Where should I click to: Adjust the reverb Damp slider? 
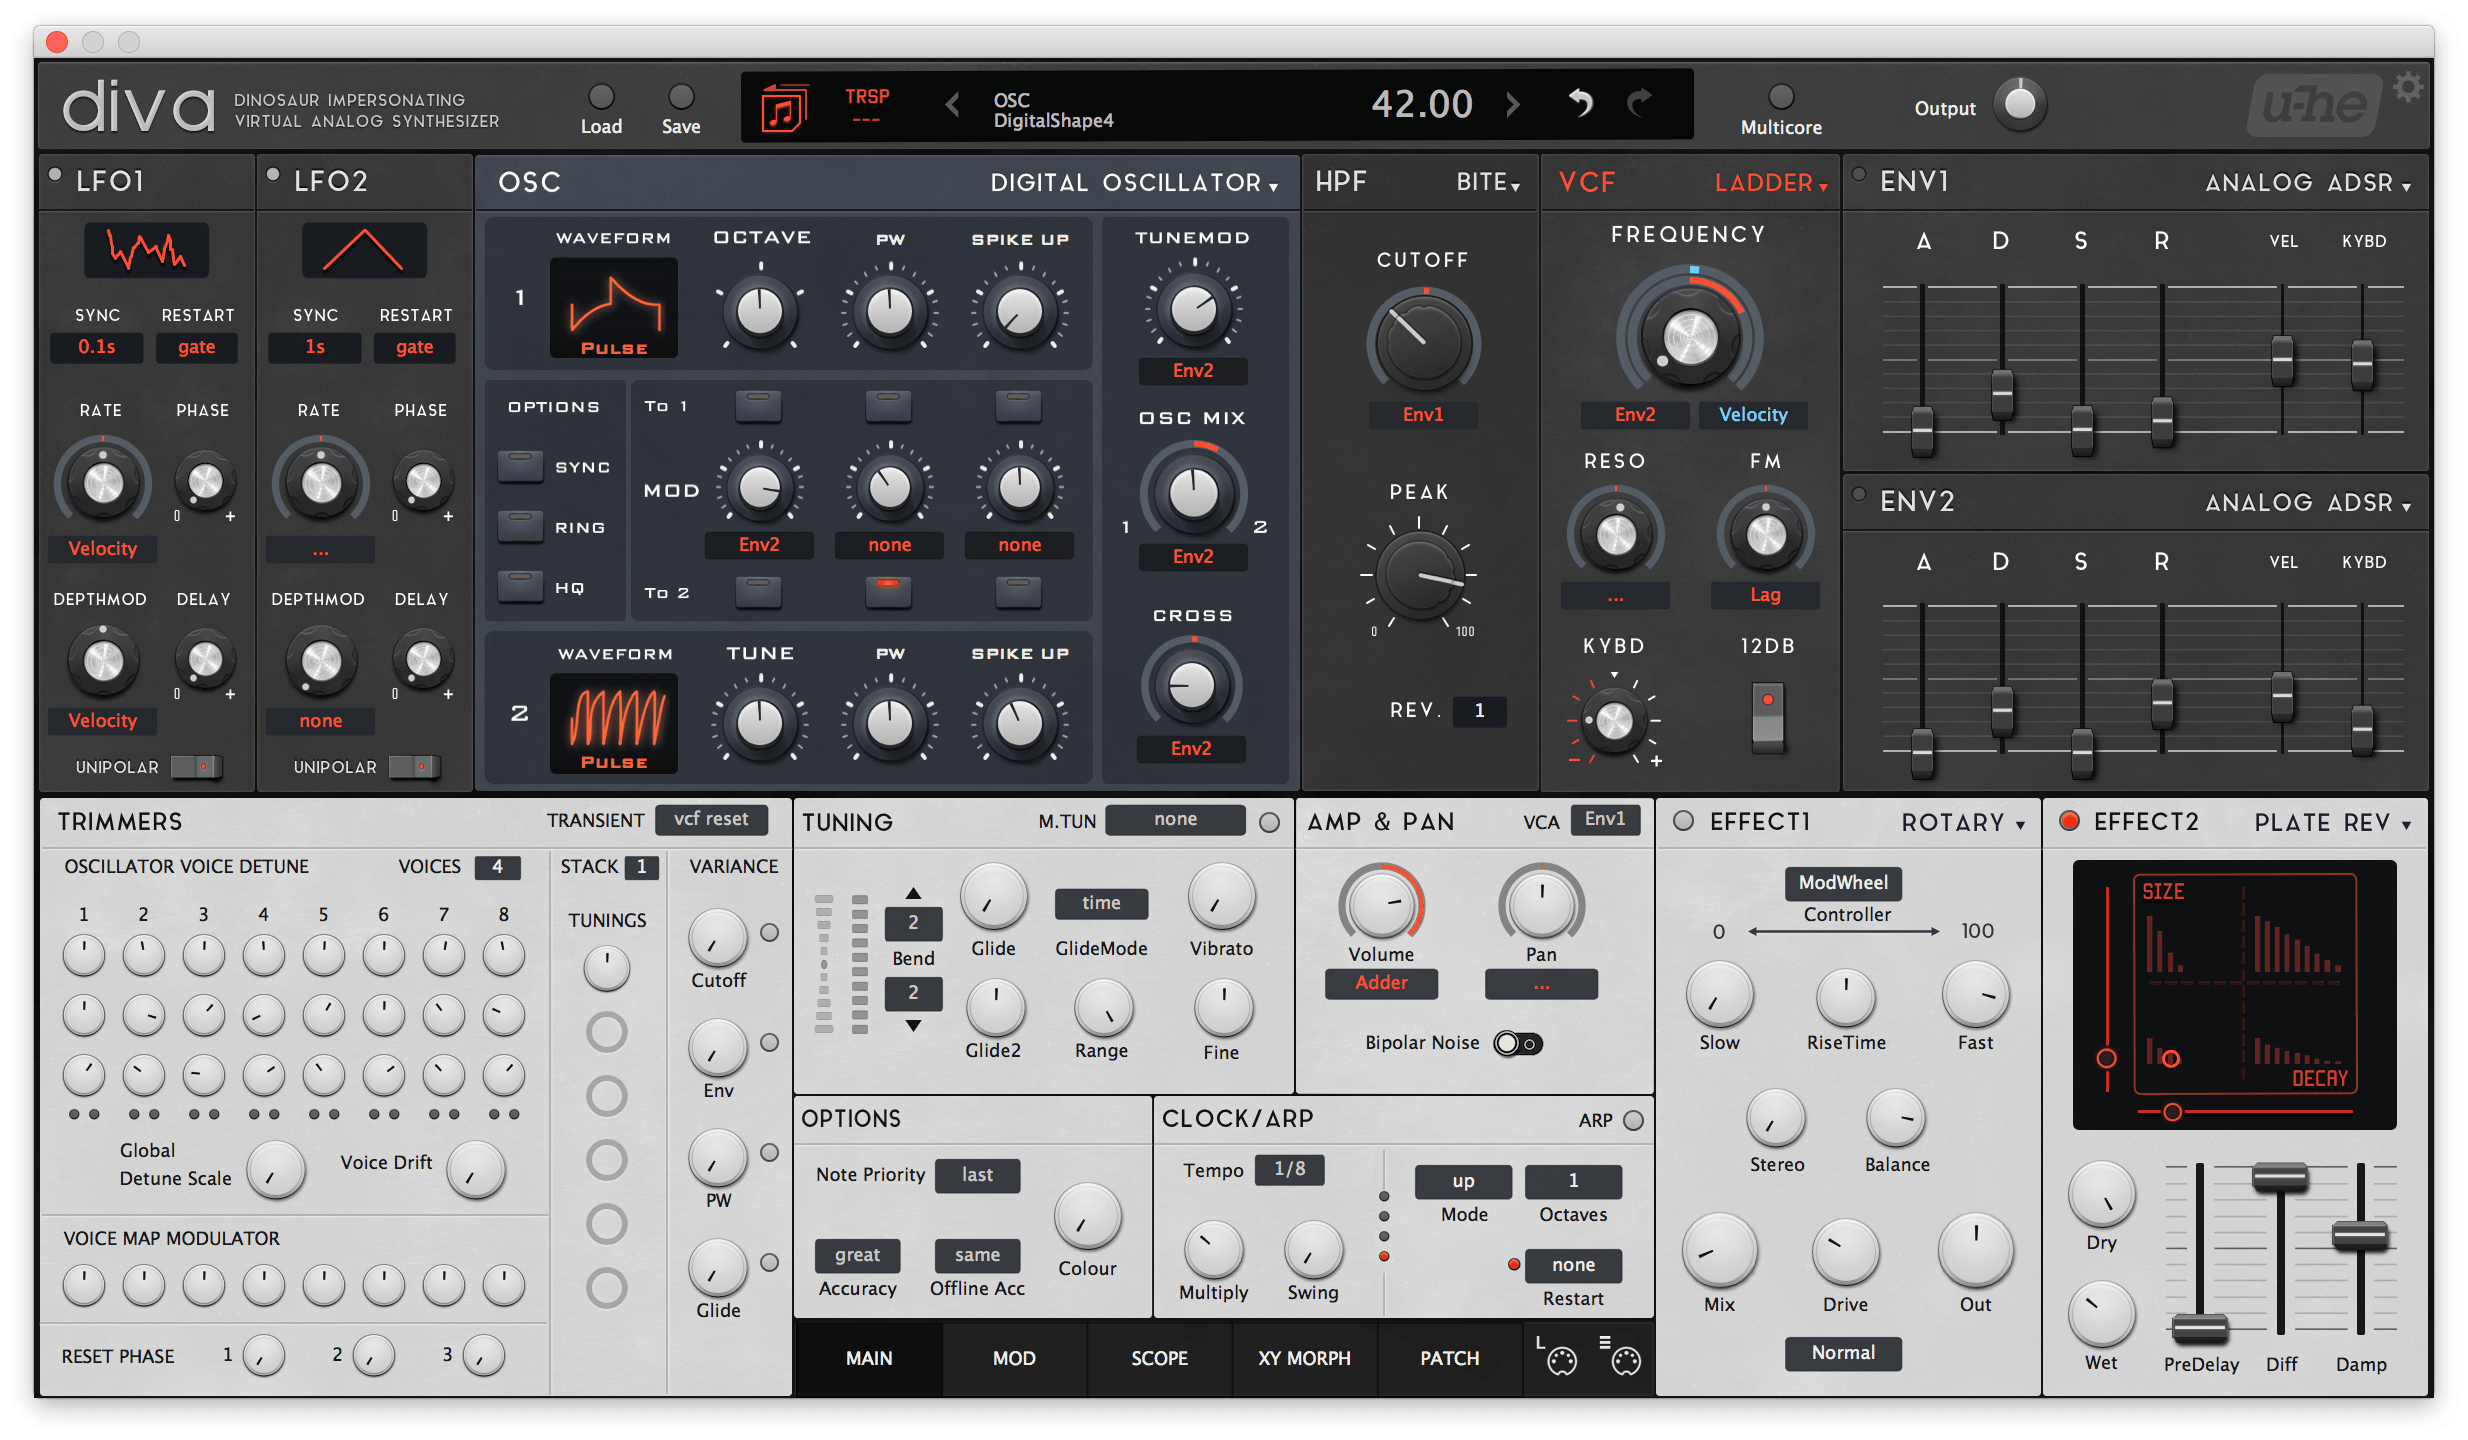tap(2360, 1237)
